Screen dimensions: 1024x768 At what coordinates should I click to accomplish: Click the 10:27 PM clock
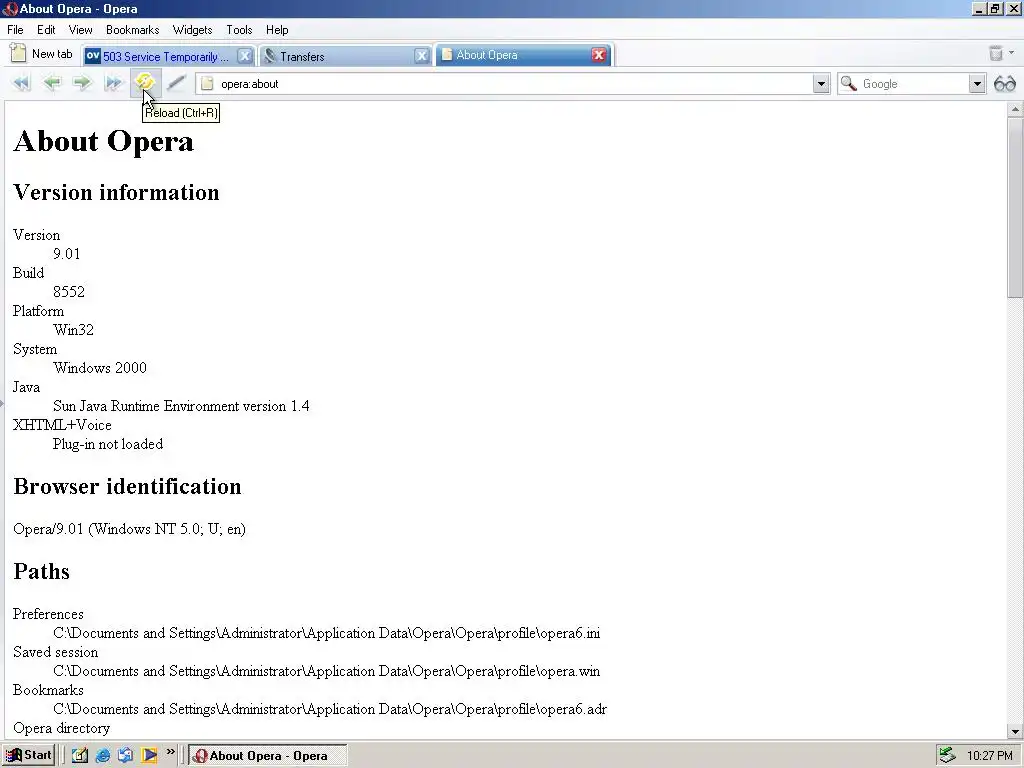point(989,756)
